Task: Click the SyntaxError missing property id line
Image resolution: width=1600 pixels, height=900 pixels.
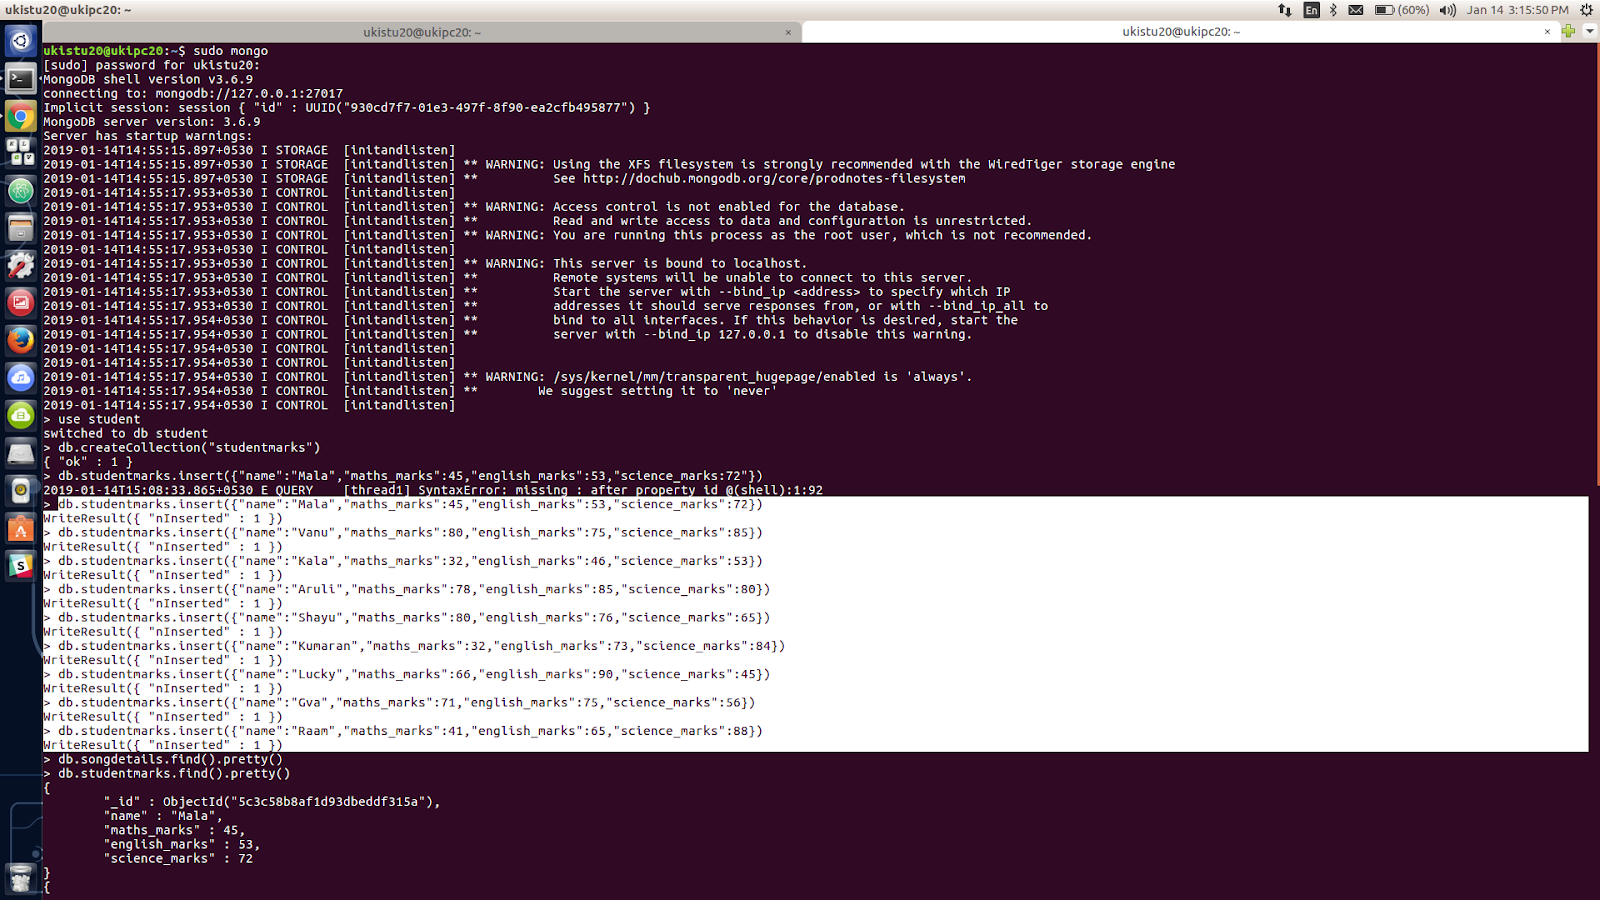Action: 433,490
